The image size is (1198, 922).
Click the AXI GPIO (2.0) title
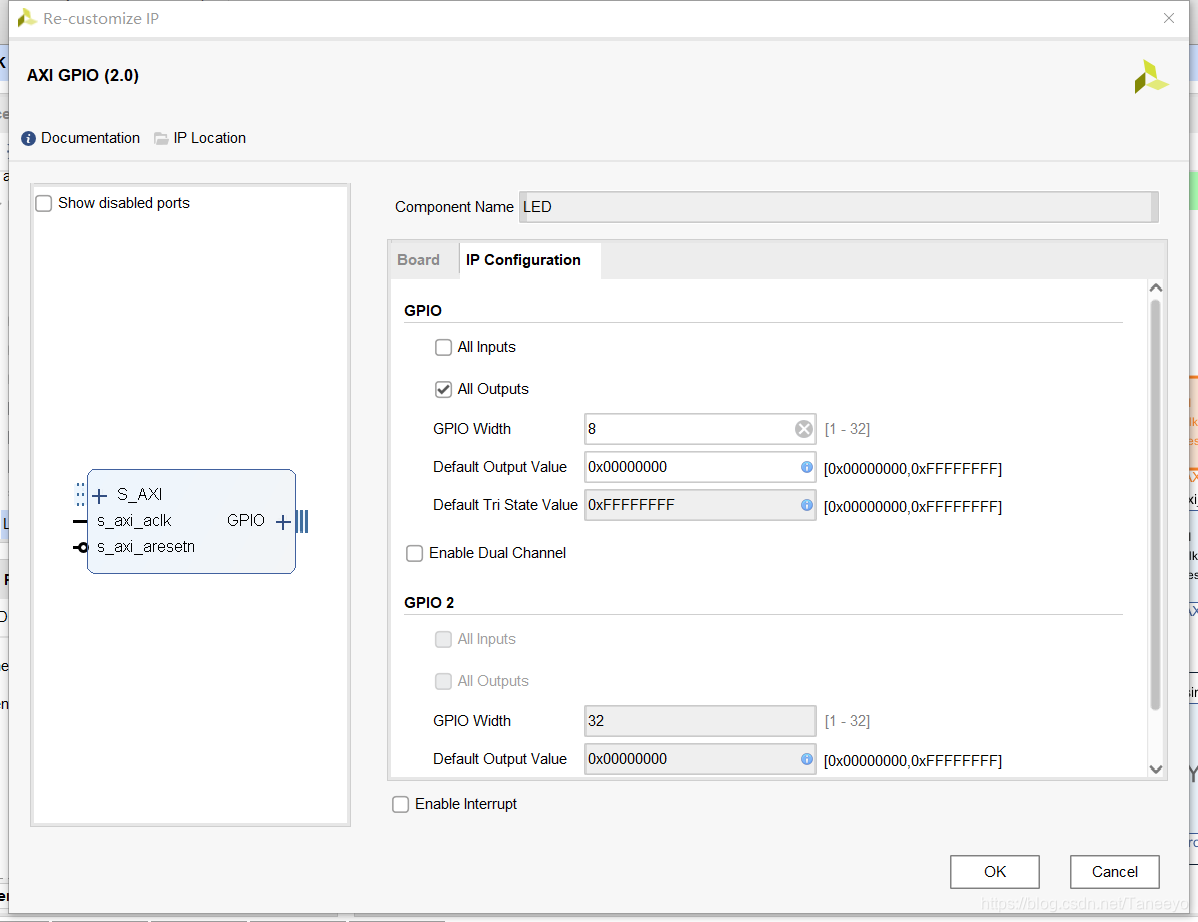83,76
